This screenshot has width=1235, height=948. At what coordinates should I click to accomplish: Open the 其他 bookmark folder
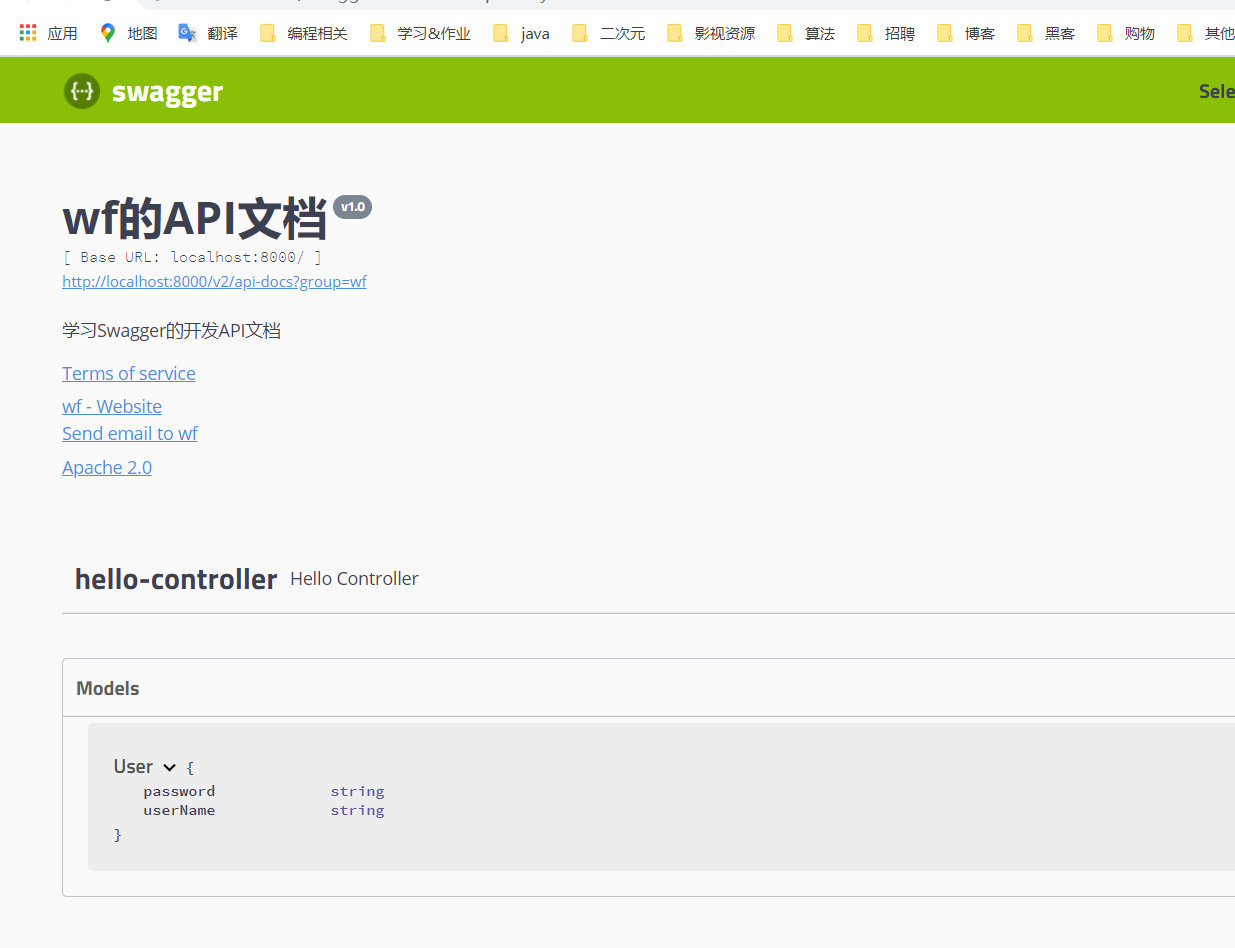pyautogui.click(x=1206, y=33)
